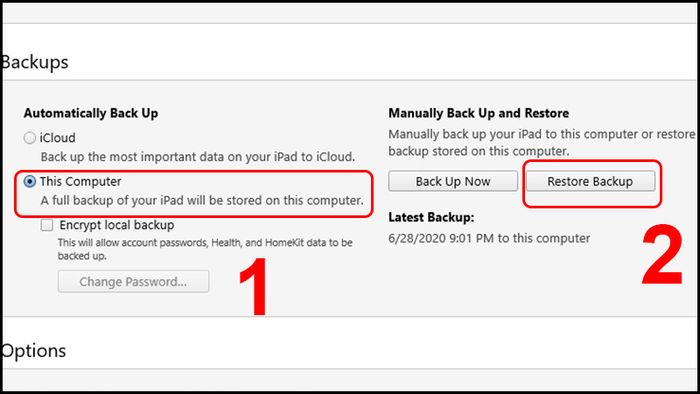Viewport: 700px width, 394px height.
Task: Click the Change Password button
Action: point(133,282)
